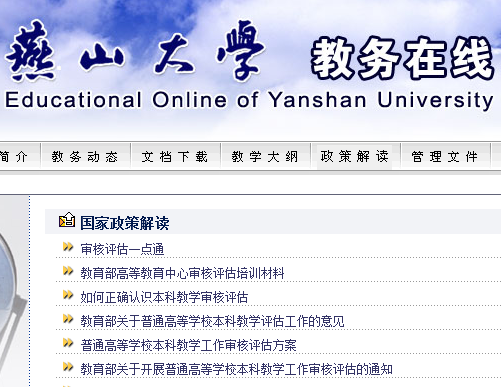Image resolution: width=501 pixels, height=387 pixels.
Task: Open 教育部关于普通高等学校本科教学评估工作的意见
Action: point(212,321)
